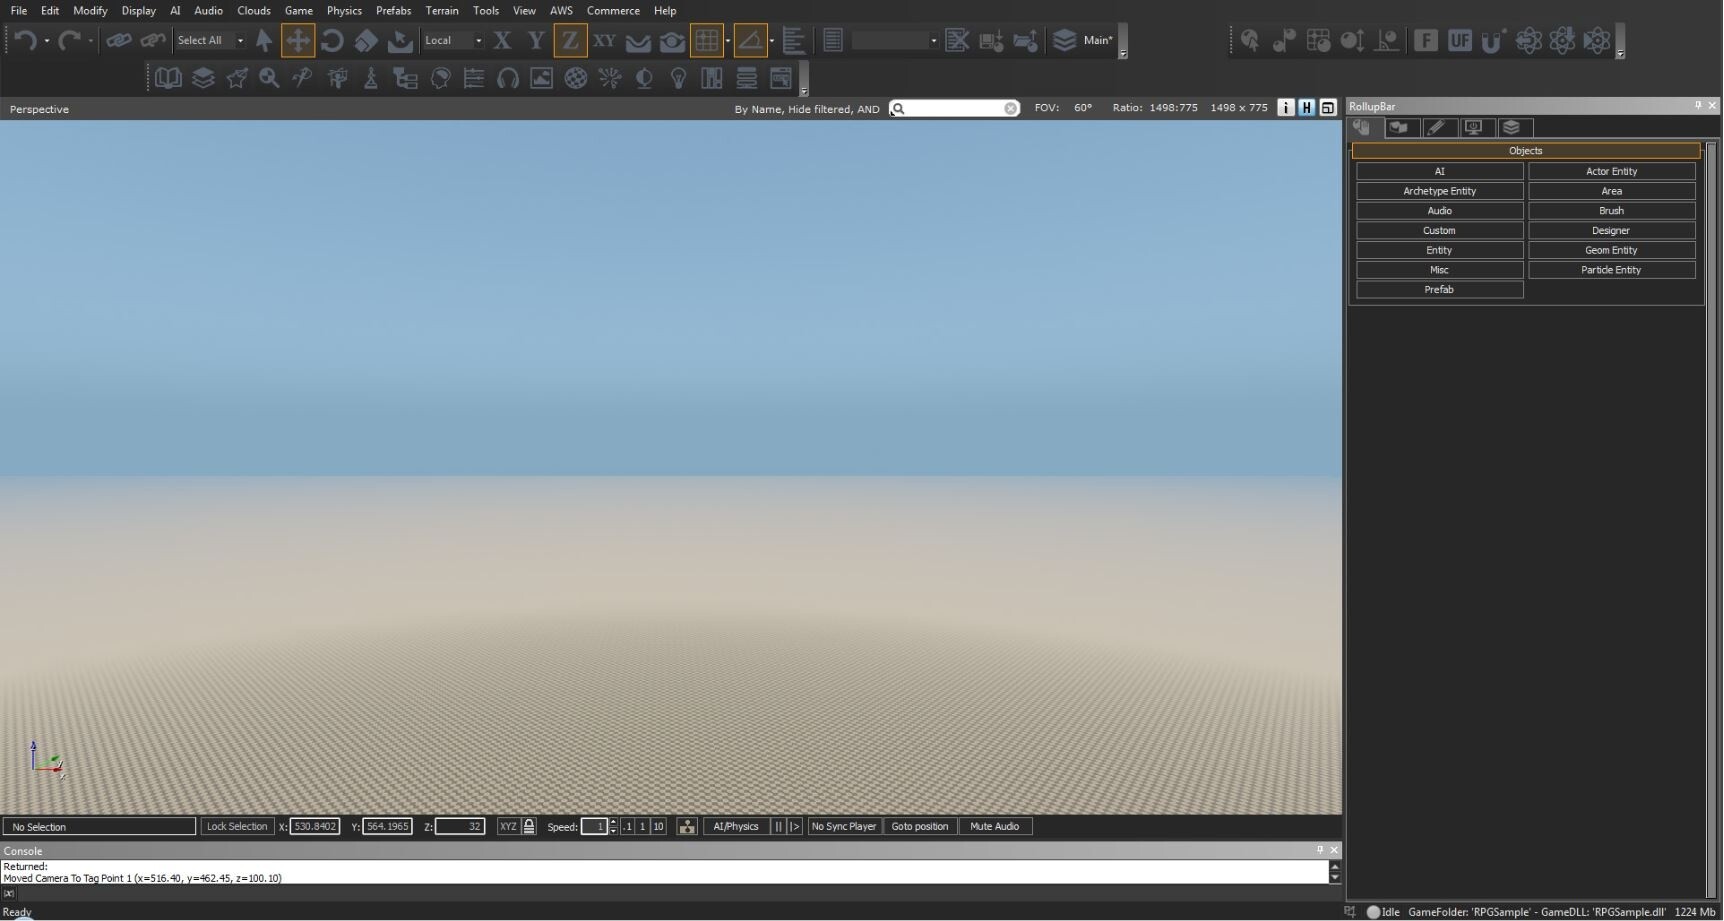Open the Particle Editor sparkle icon
This screenshot has height=921, width=1724.
(610, 78)
